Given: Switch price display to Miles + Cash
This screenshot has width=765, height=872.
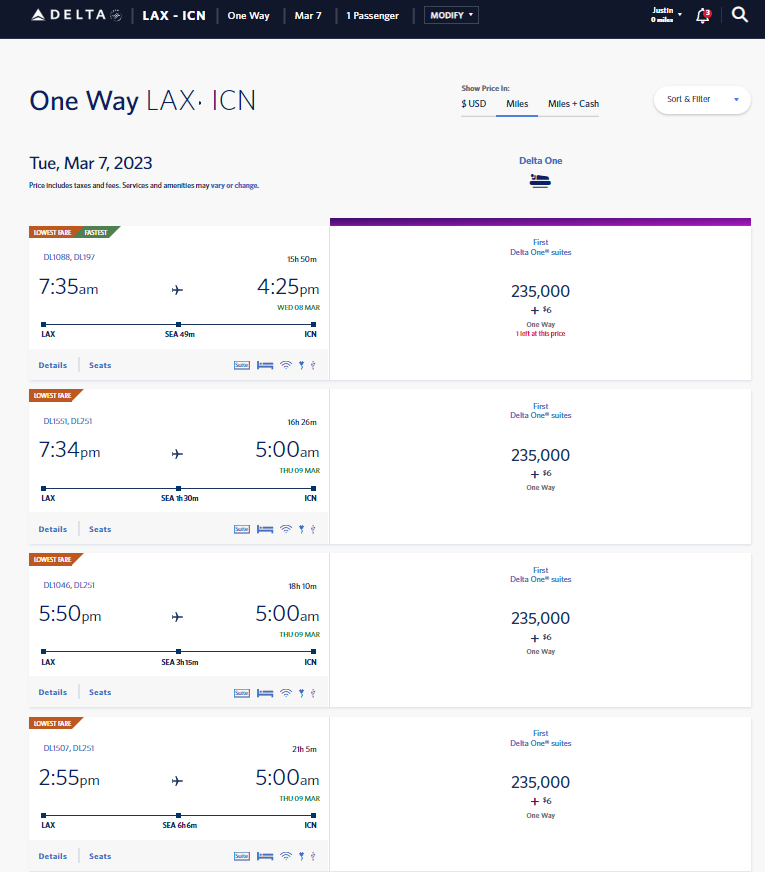Looking at the screenshot, I should pos(571,103).
